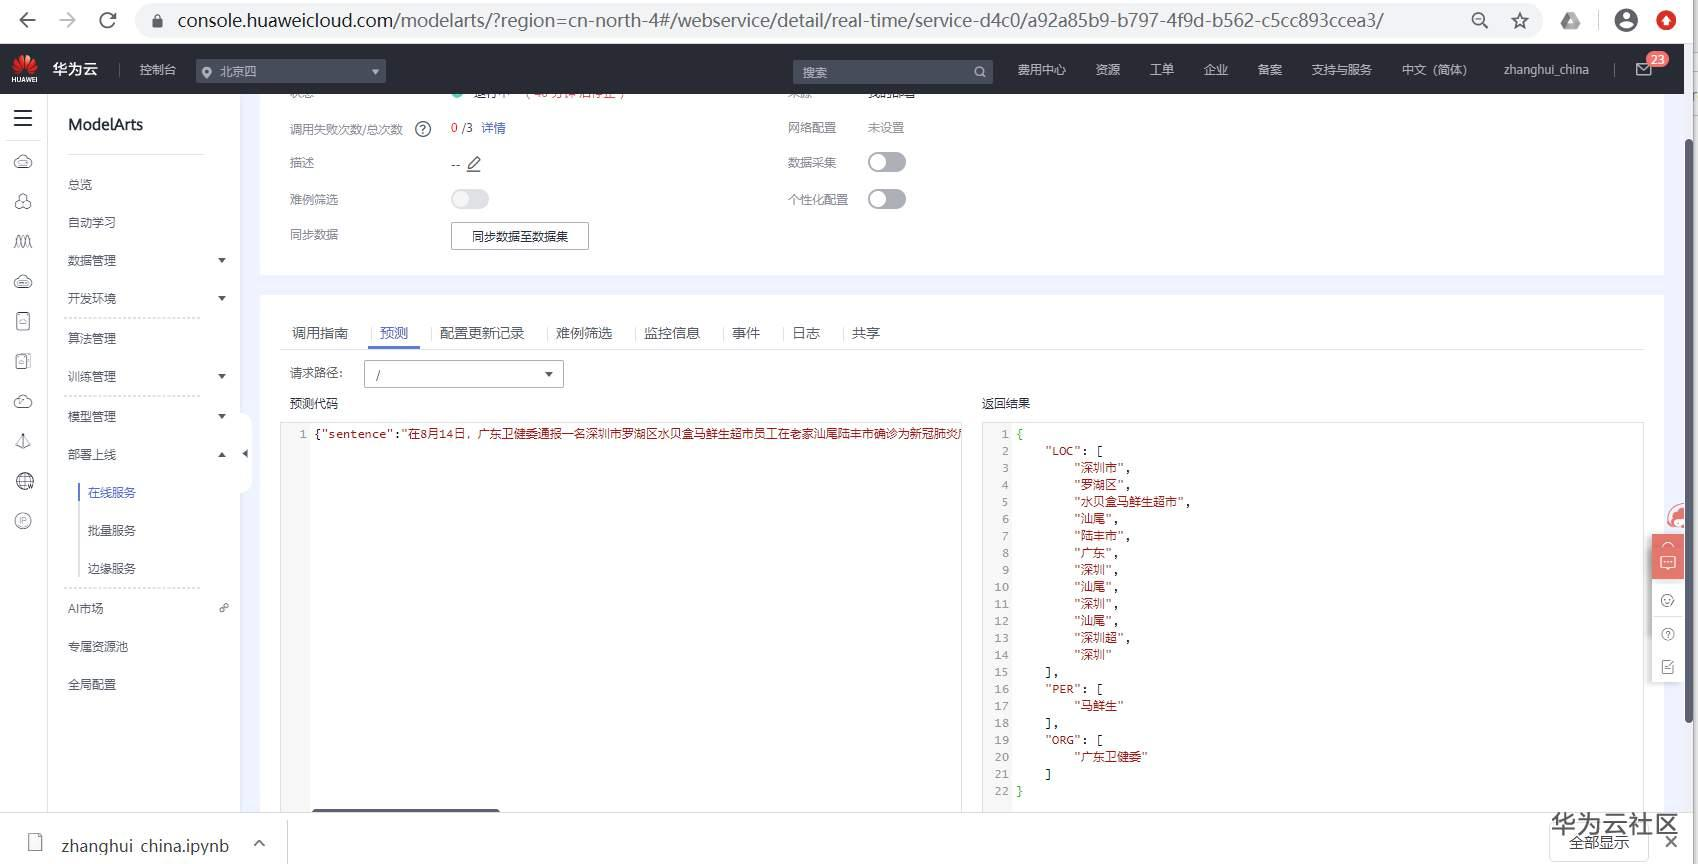Bookmark this page with the star icon
The width and height of the screenshot is (1698, 864).
point(1520,20)
